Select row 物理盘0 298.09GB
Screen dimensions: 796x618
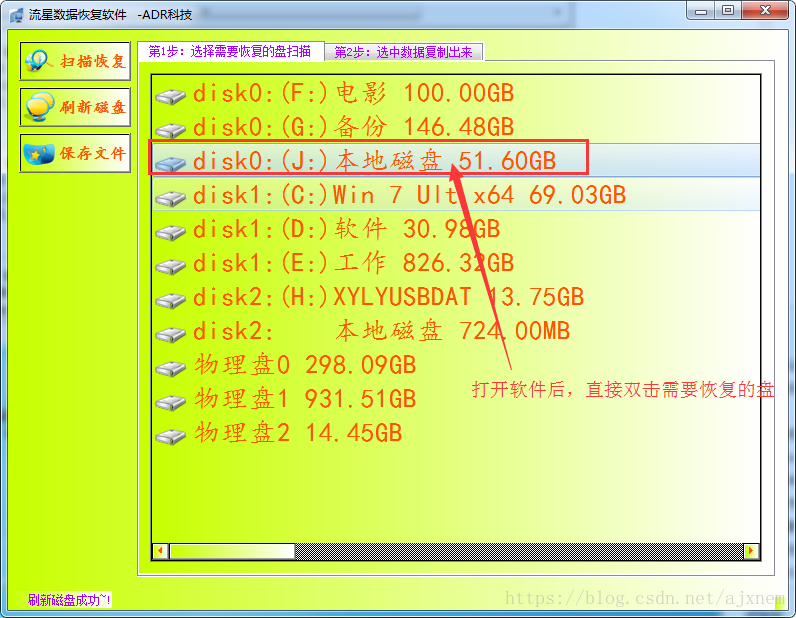click(456, 365)
